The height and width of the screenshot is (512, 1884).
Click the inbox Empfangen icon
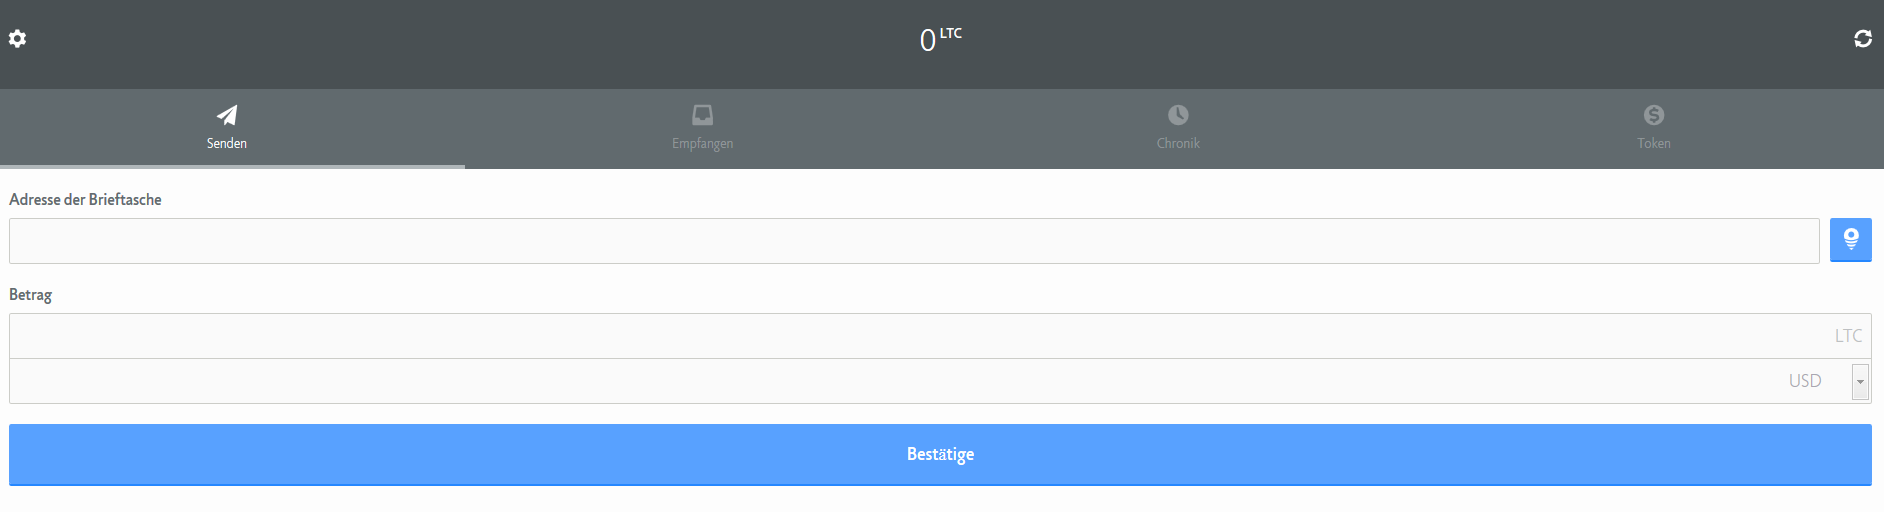pos(703,115)
